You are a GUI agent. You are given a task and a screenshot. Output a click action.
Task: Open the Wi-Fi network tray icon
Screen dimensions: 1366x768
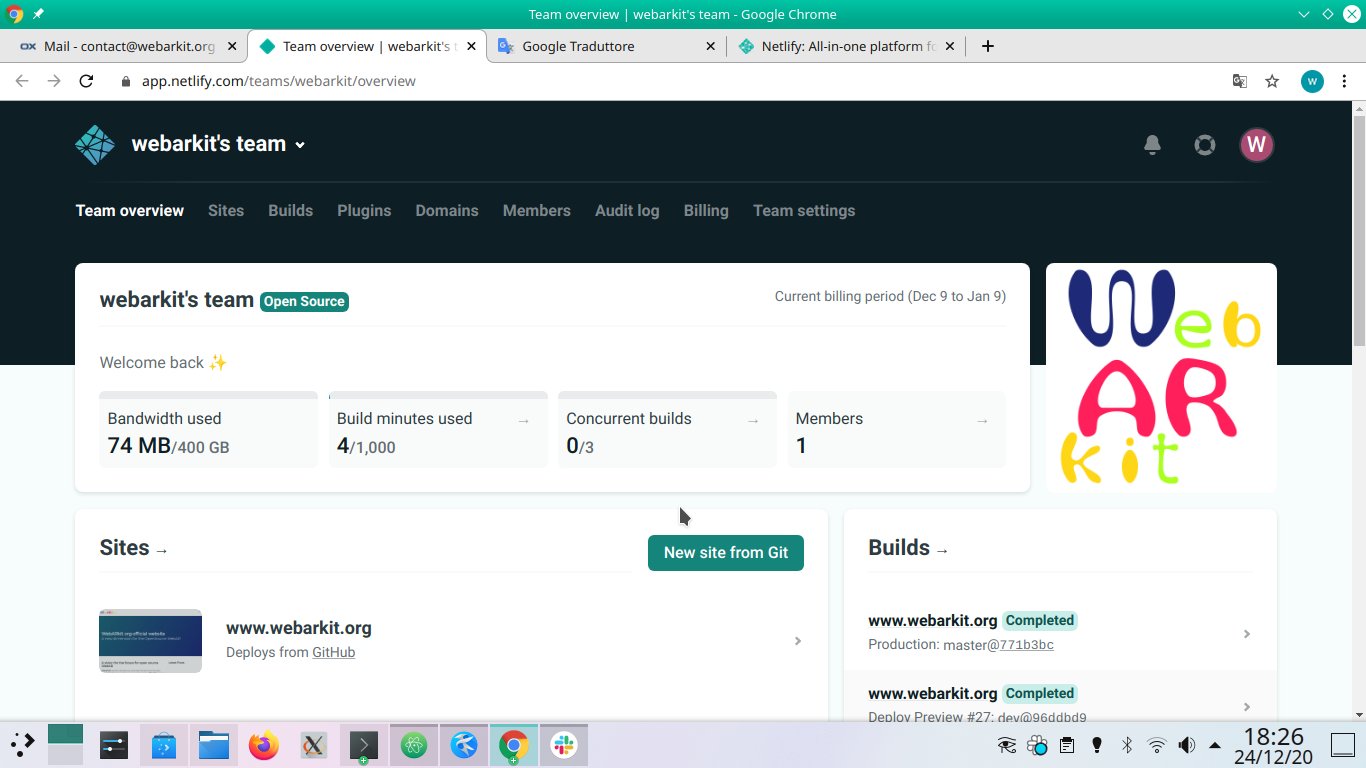[1157, 745]
